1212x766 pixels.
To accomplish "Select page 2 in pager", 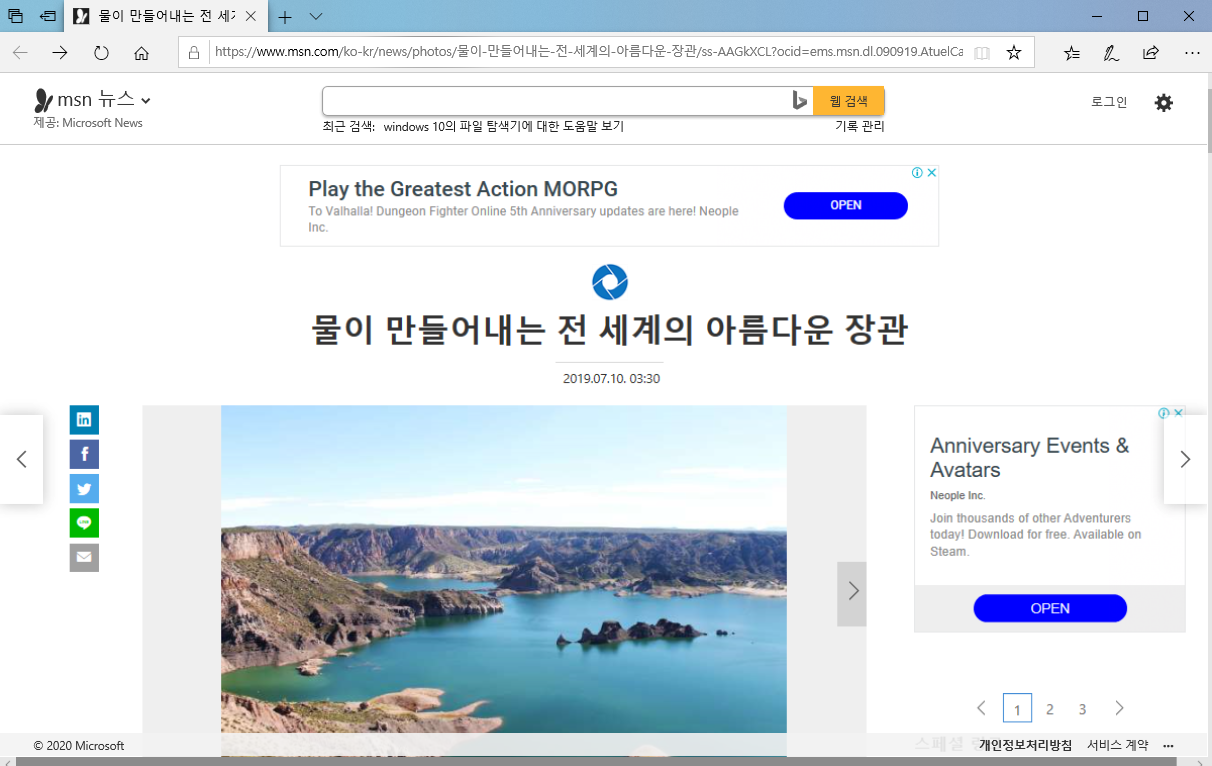I will pyautogui.click(x=1050, y=709).
